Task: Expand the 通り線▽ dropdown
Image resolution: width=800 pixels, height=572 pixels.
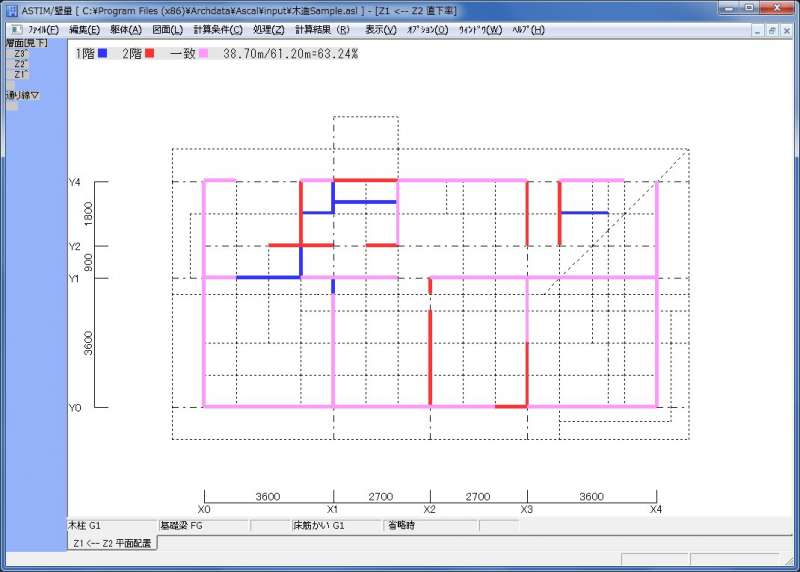Action: 22,95
